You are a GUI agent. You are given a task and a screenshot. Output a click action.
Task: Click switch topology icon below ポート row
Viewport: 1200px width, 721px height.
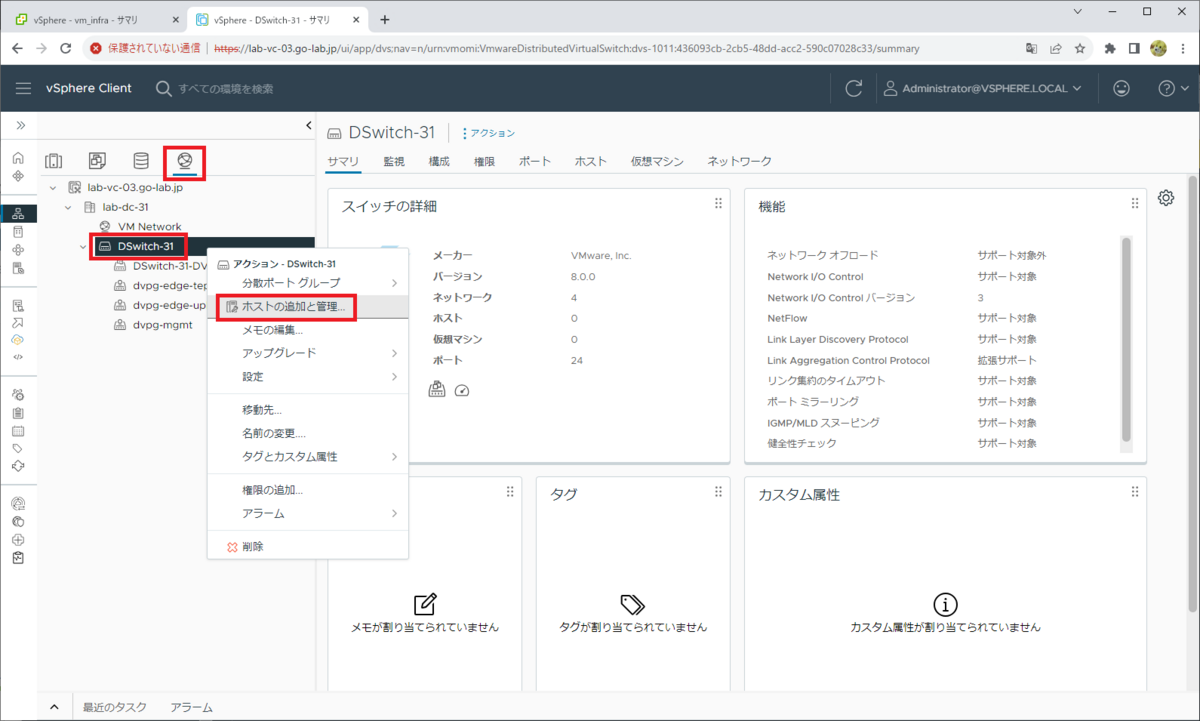point(437,390)
